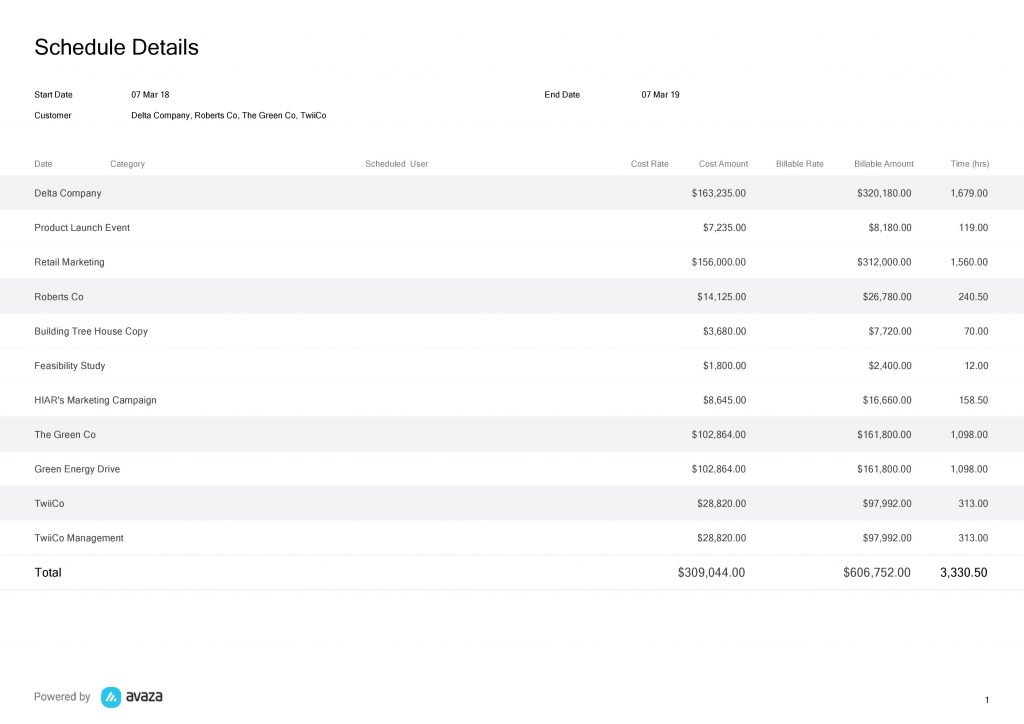Click the Cost Amount column header
This screenshot has height=724, width=1024.
(x=723, y=164)
